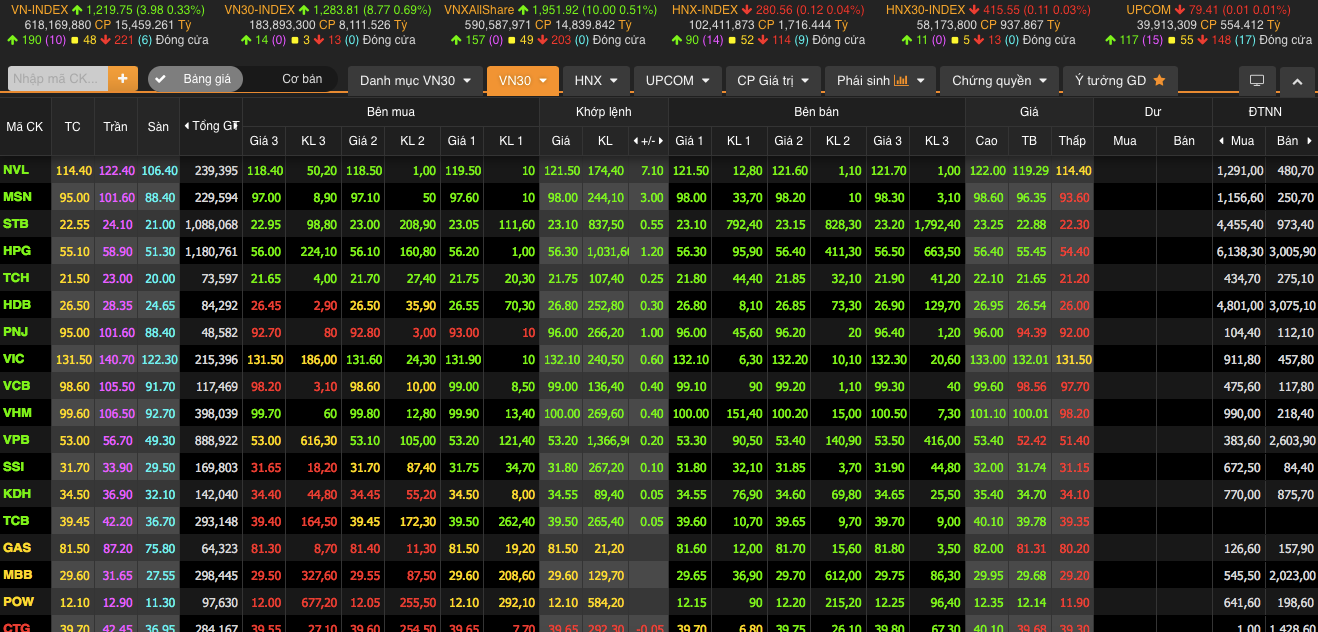Open the UPCOM dropdown list

pyautogui.click(x=677, y=81)
